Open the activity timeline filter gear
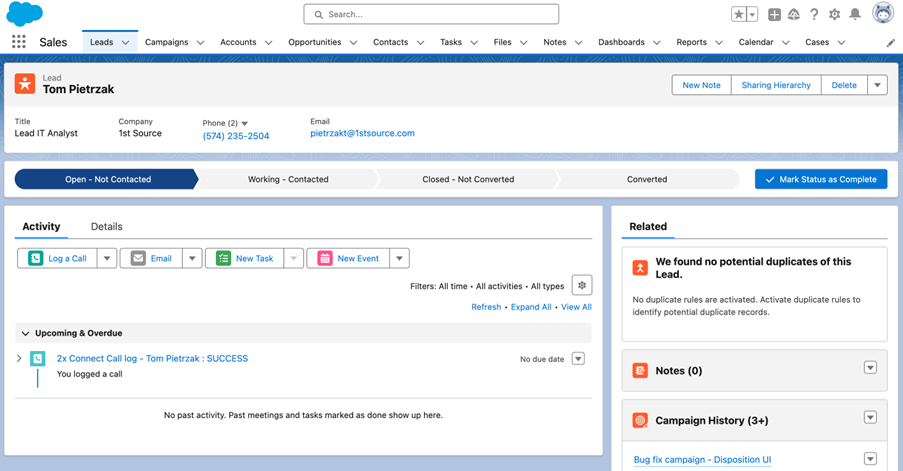This screenshot has width=903, height=471. (582, 286)
